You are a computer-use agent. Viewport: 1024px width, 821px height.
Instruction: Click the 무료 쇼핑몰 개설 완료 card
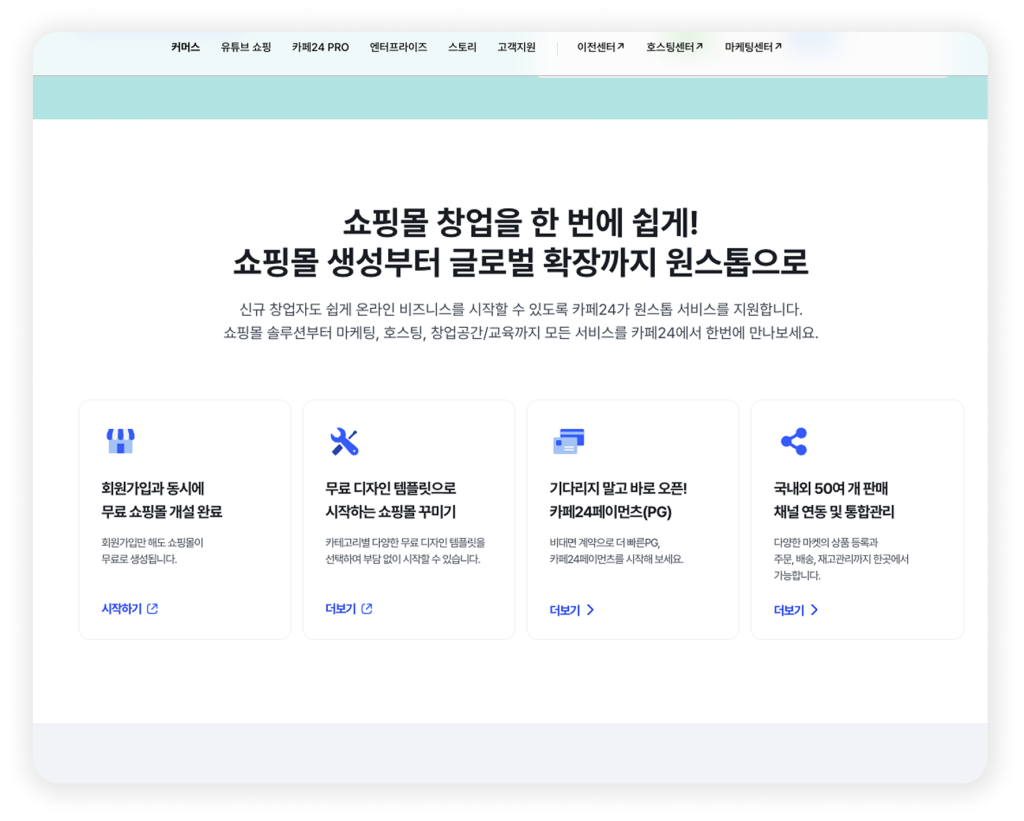pos(184,518)
